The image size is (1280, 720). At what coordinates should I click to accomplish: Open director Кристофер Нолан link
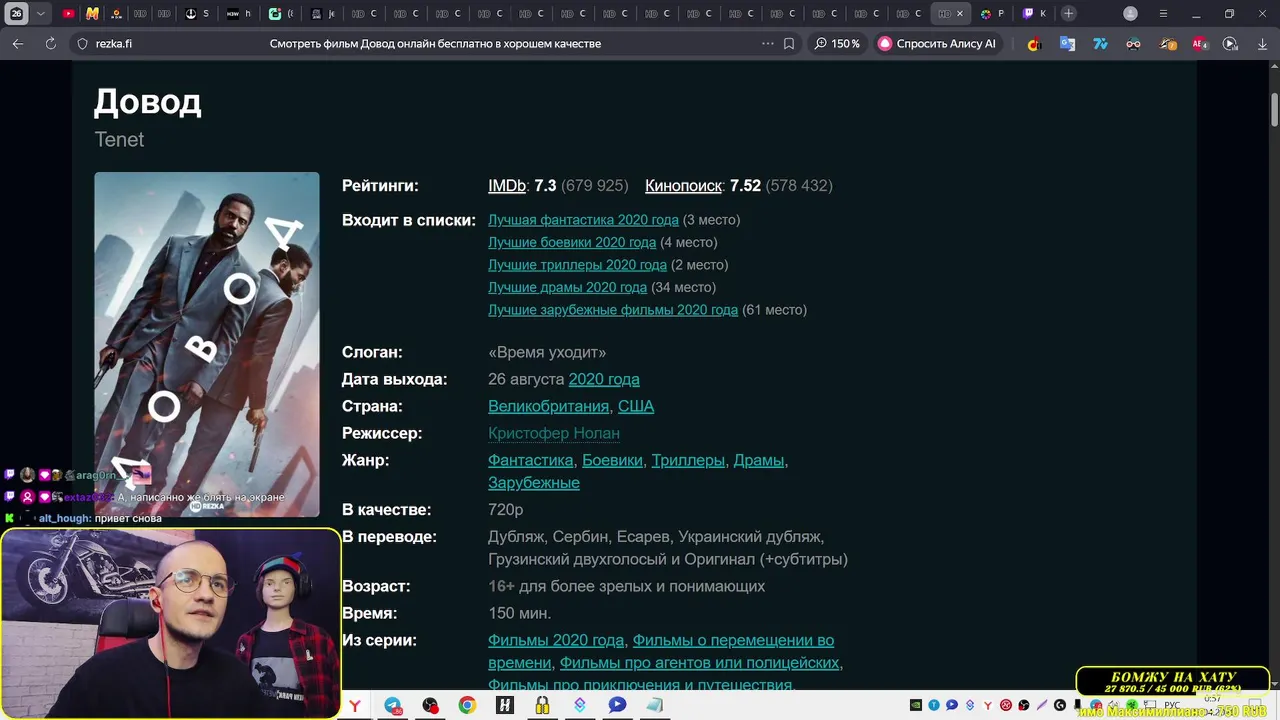(x=554, y=433)
